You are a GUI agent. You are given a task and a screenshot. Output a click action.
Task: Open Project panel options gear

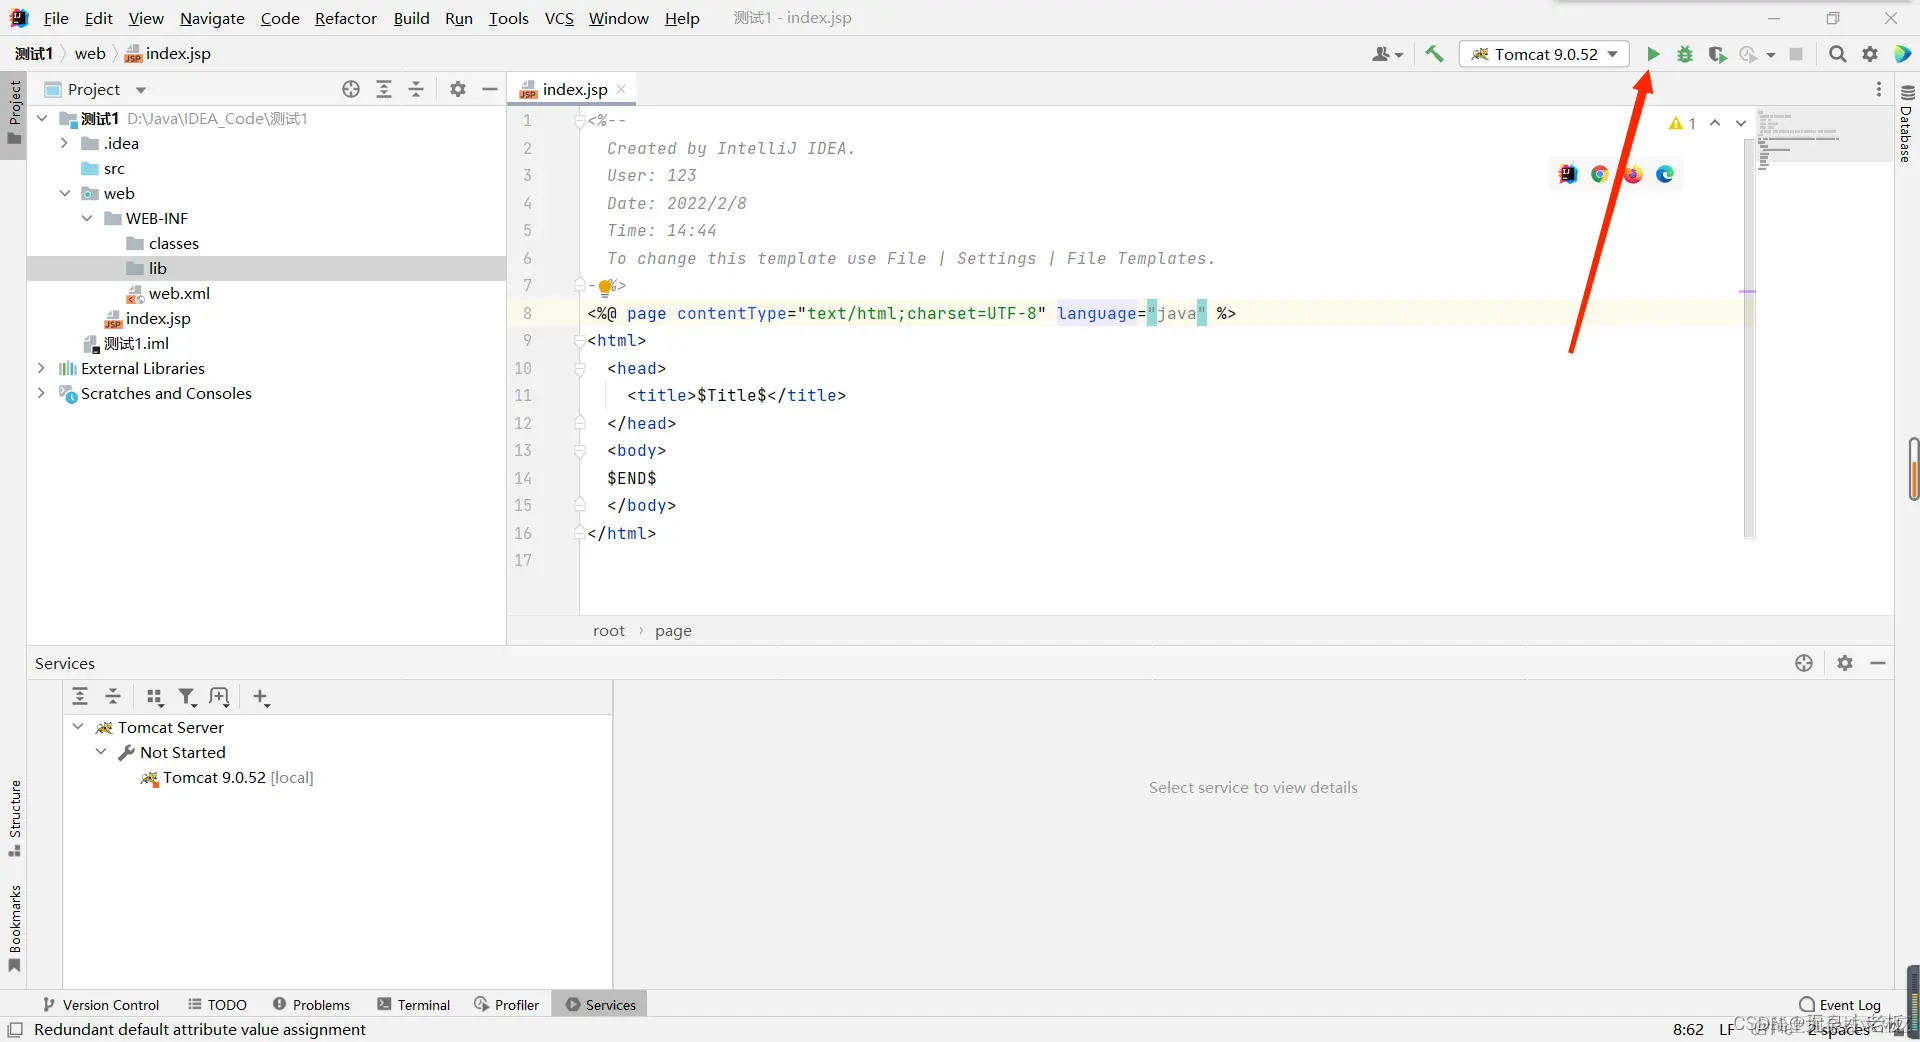[x=458, y=89]
